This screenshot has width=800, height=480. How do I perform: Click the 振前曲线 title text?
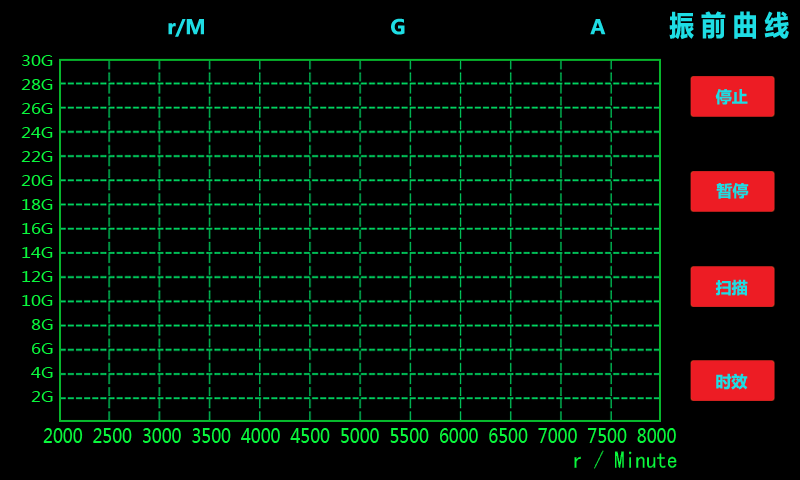pos(730,26)
